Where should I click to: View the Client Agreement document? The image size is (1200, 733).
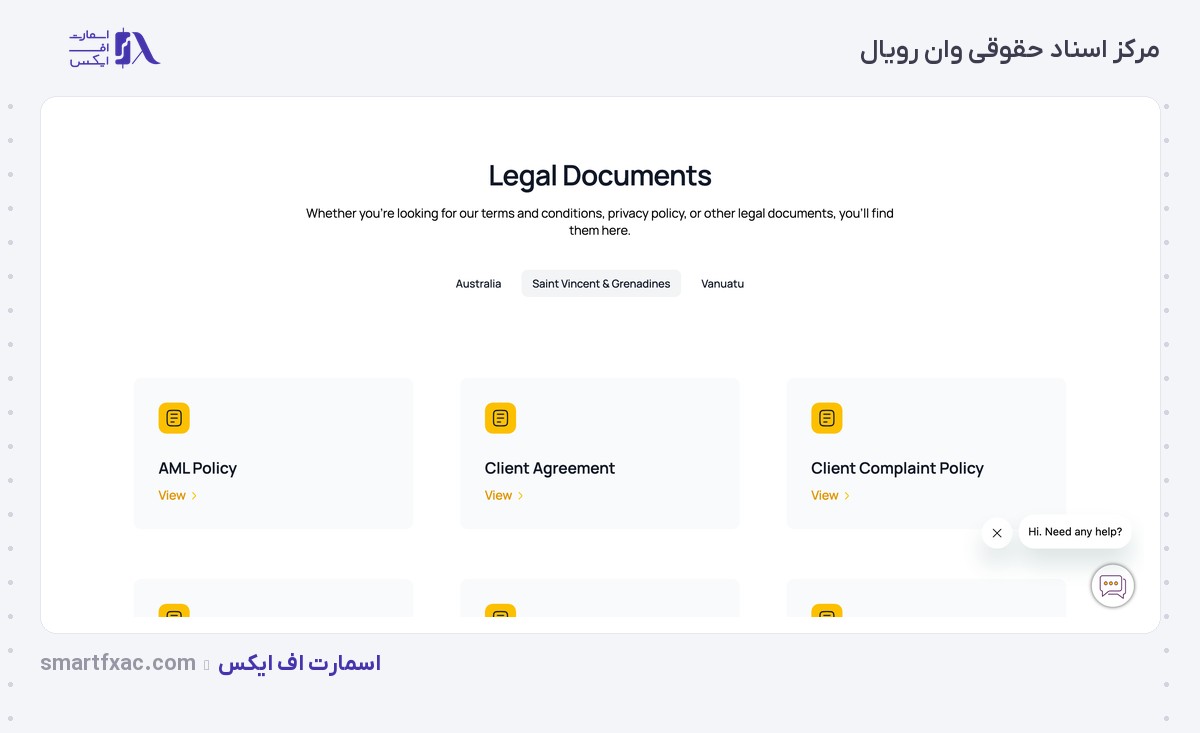tap(503, 495)
